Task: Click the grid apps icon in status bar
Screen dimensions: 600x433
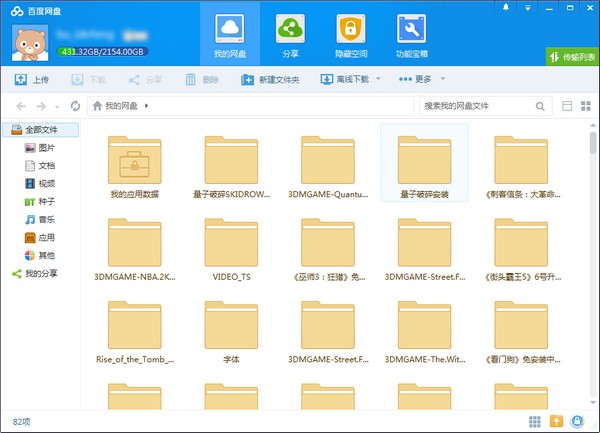Action: pyautogui.click(x=535, y=422)
